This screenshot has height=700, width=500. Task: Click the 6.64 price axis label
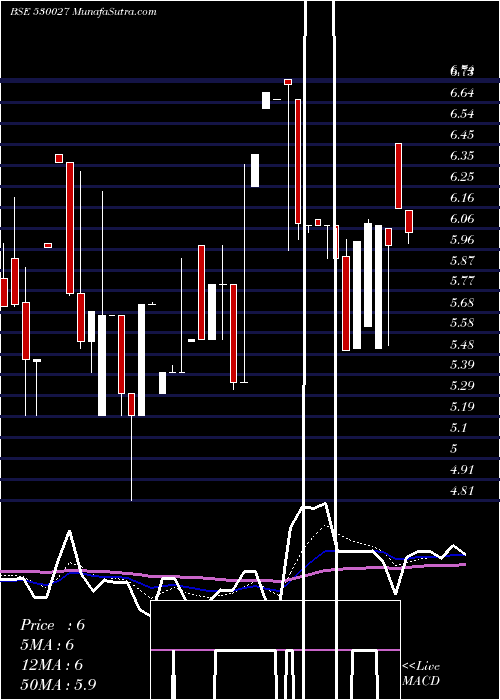(462, 93)
